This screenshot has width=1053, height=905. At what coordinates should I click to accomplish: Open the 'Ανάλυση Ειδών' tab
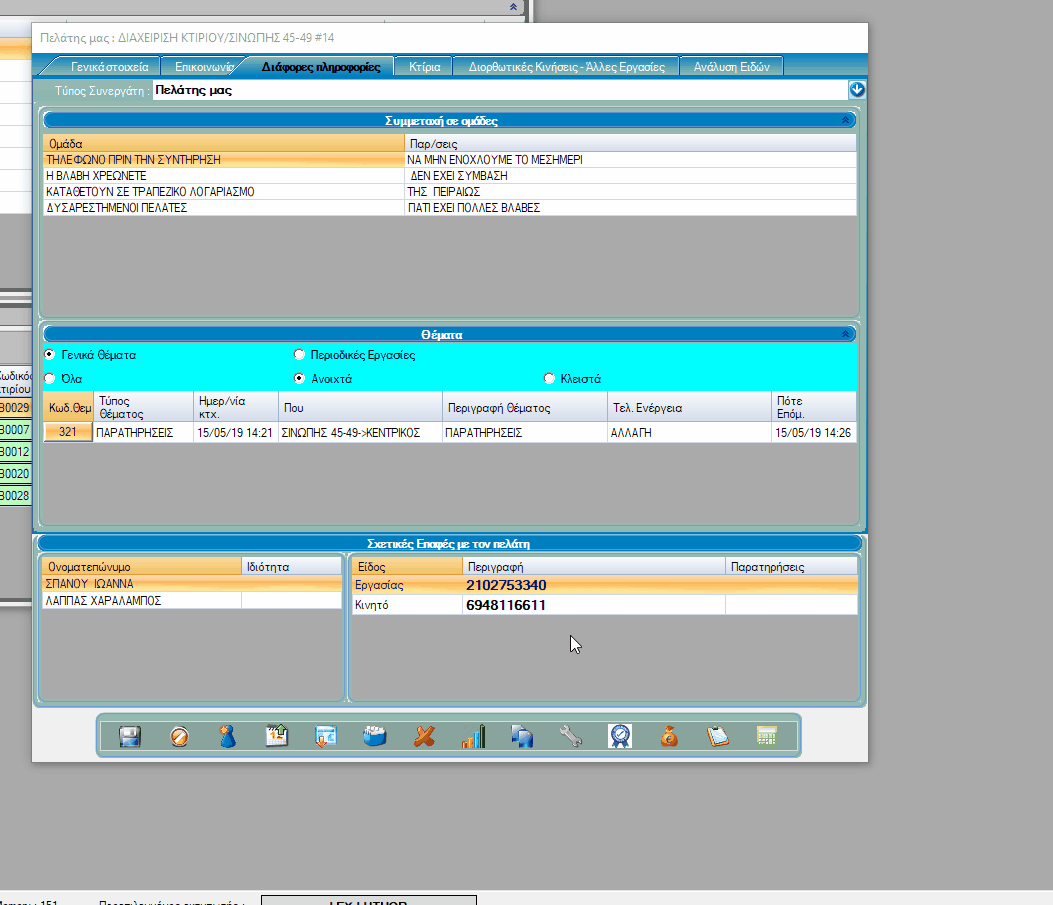tap(731, 67)
